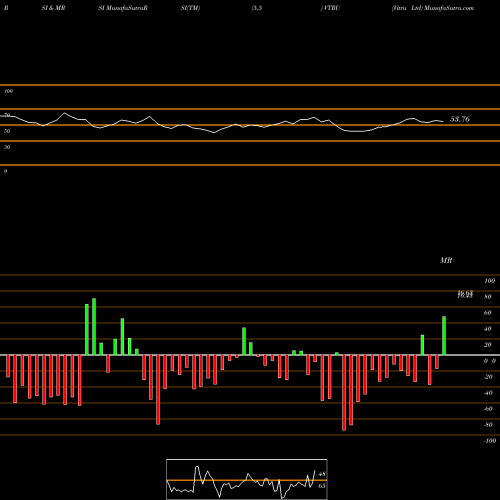Click the 30 label on RSI axis
The image size is (500, 500).
pos(7,147)
